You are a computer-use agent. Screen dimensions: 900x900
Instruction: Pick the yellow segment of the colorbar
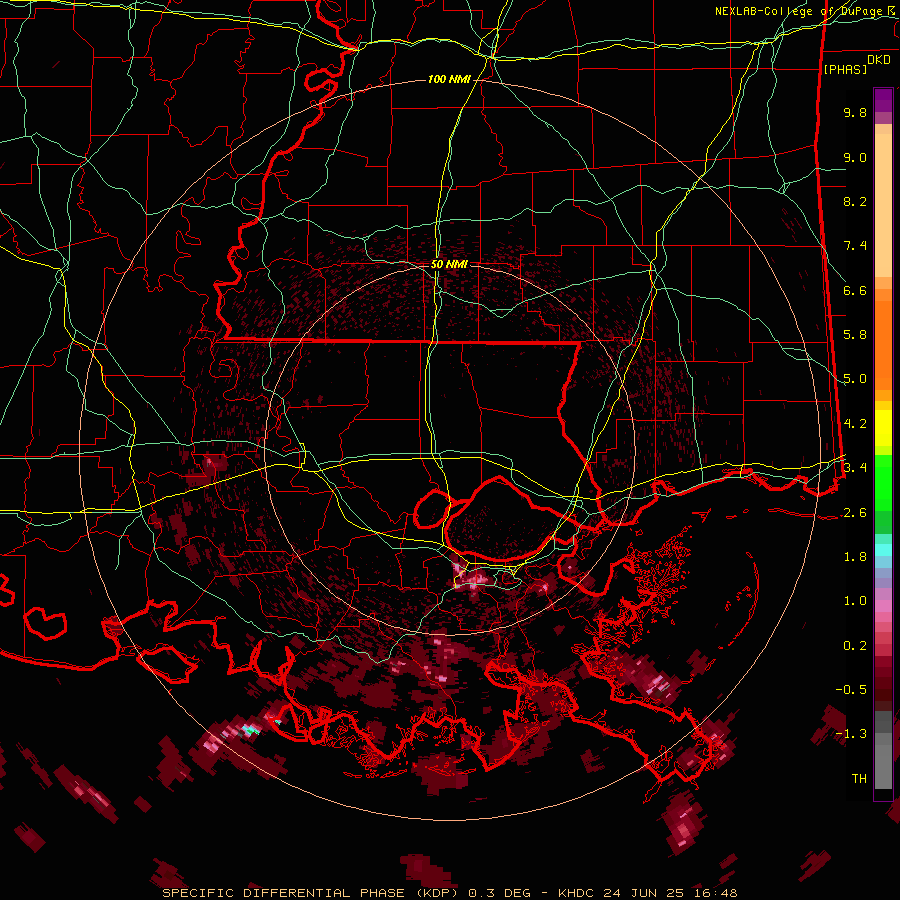pos(883,428)
